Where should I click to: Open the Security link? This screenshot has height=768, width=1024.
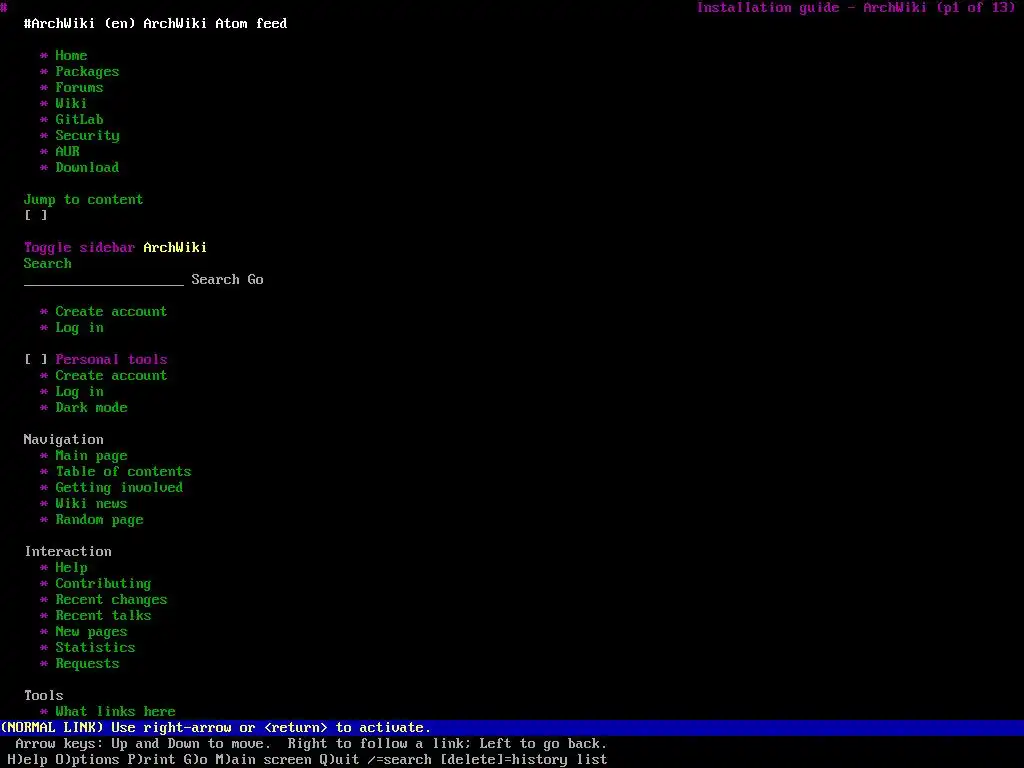(x=87, y=136)
